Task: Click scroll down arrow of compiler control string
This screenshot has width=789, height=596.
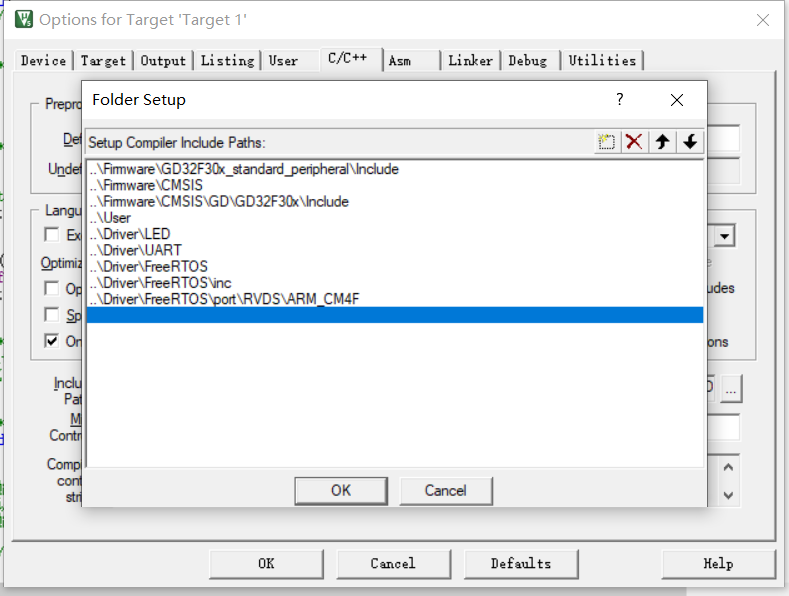Action: [728, 495]
